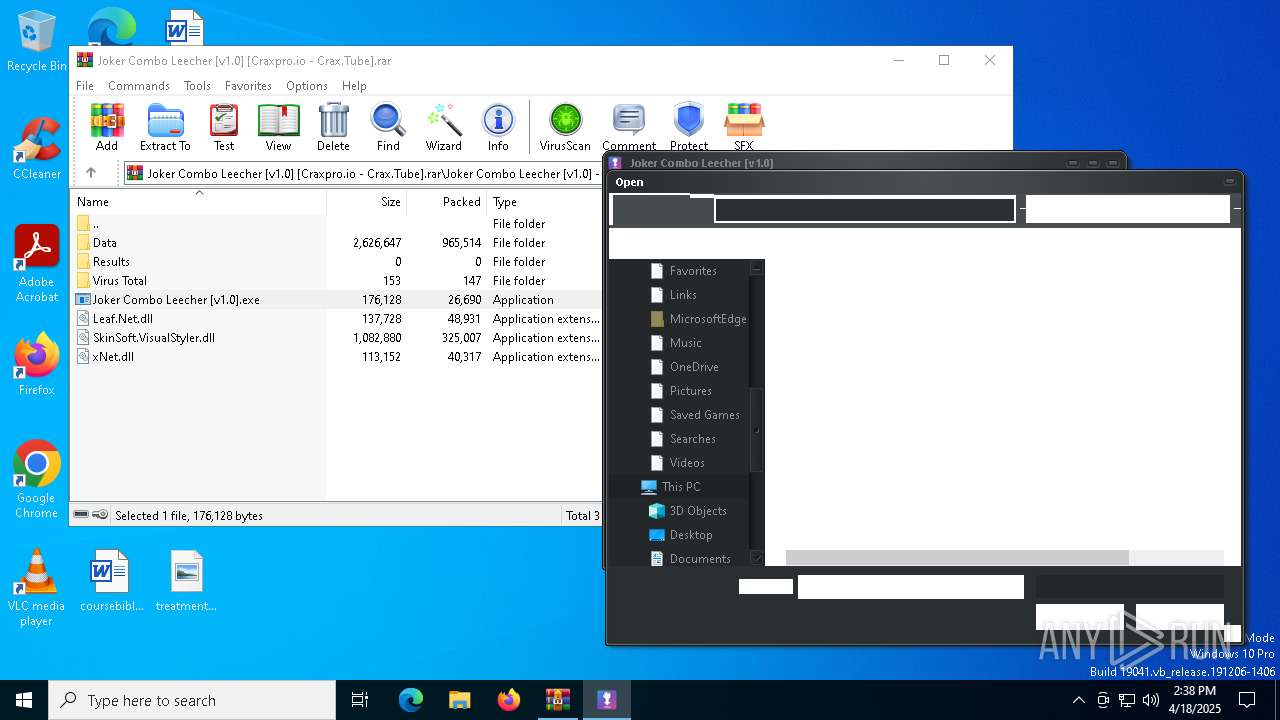Open the Recycle Bin desktop icon
The width and height of the screenshot is (1280, 720).
[36, 42]
